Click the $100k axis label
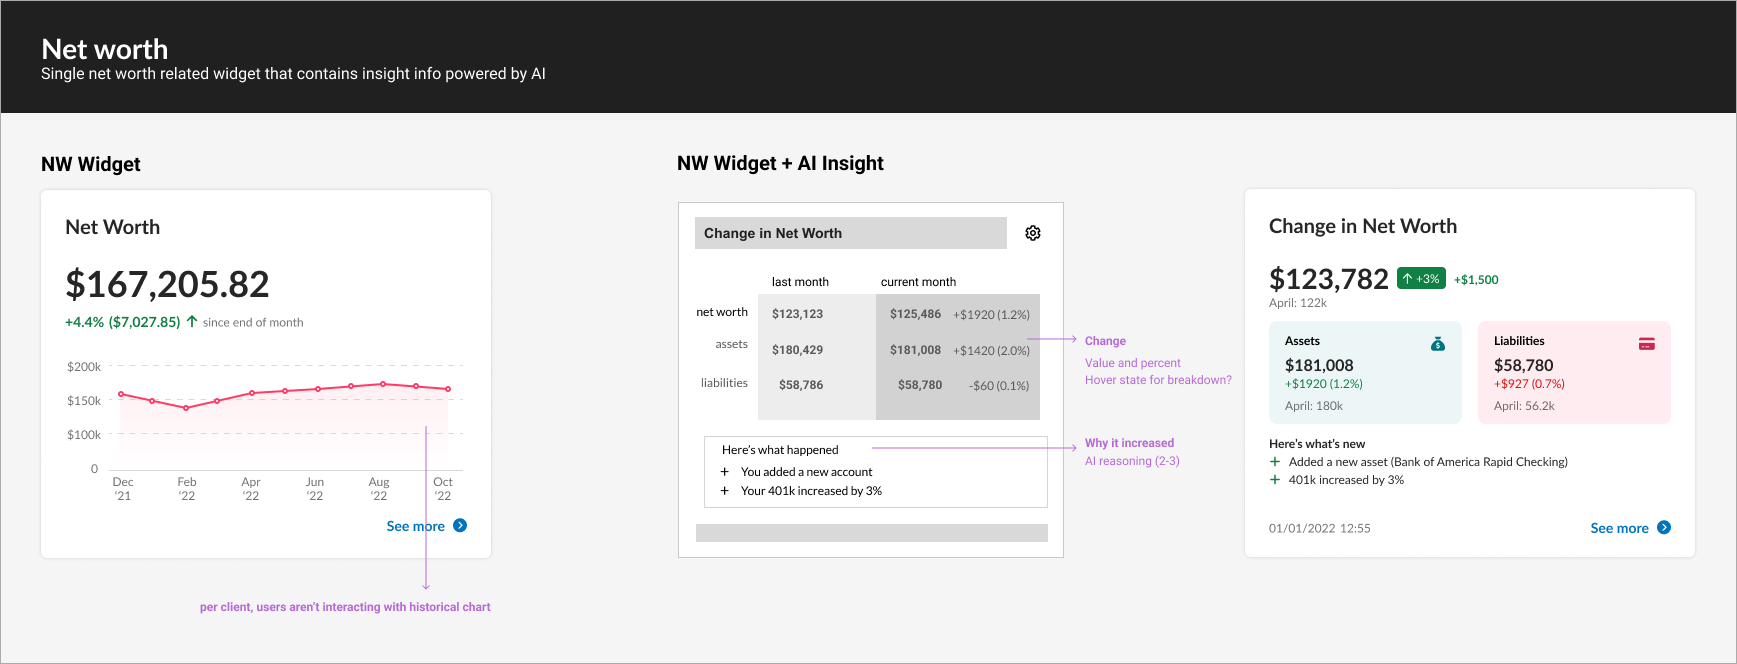The image size is (1737, 664). (84, 435)
